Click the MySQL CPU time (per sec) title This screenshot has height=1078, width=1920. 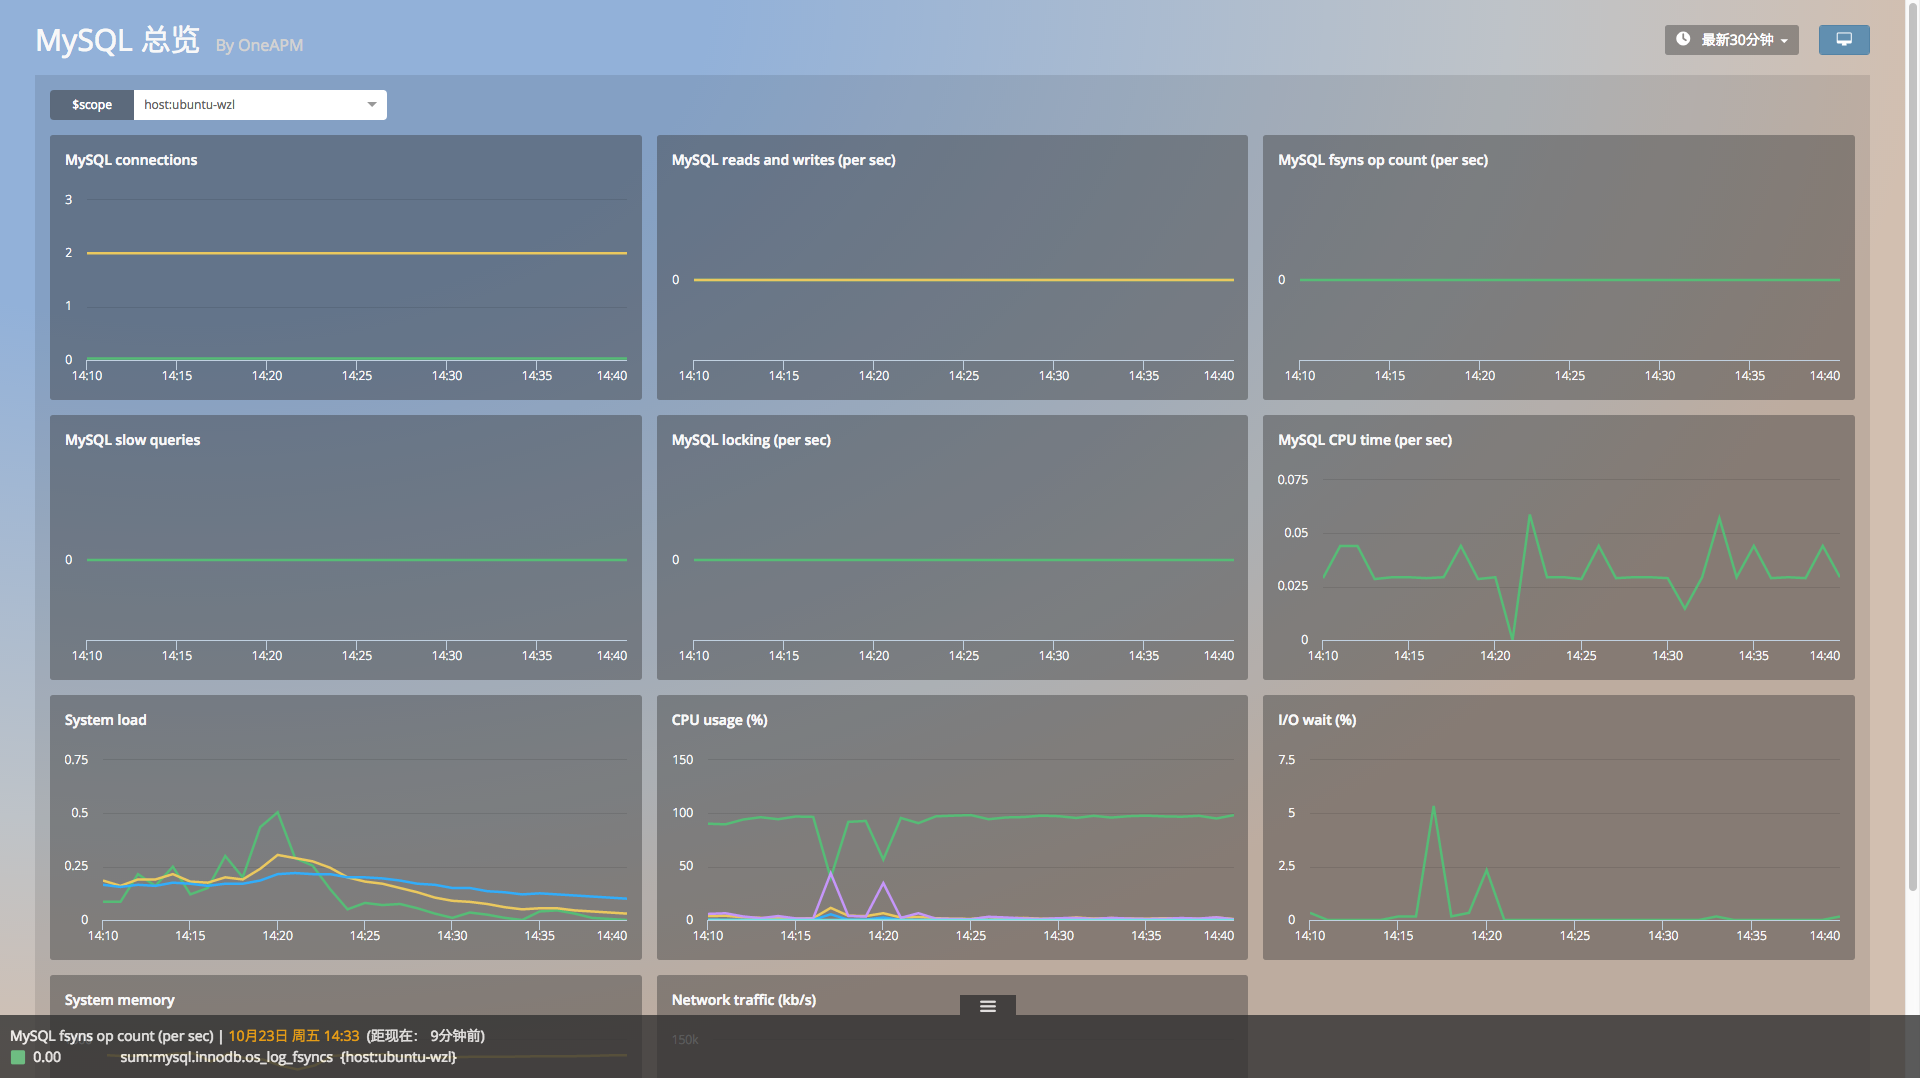tap(1365, 440)
